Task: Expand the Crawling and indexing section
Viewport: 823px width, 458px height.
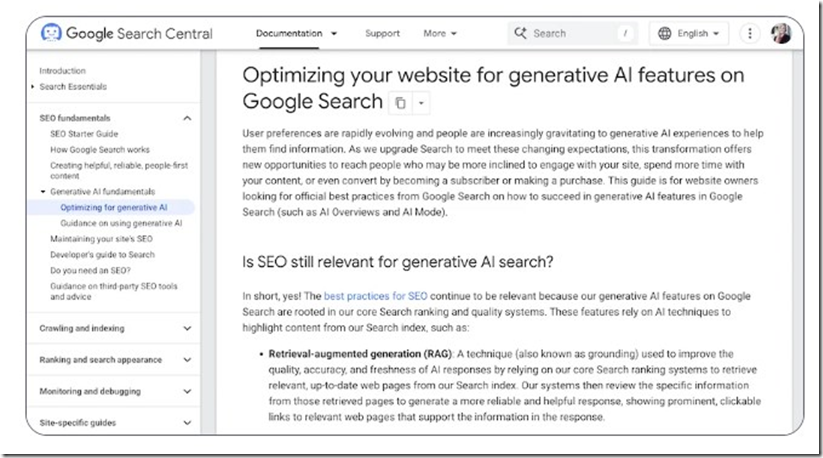Action: click(x=187, y=328)
